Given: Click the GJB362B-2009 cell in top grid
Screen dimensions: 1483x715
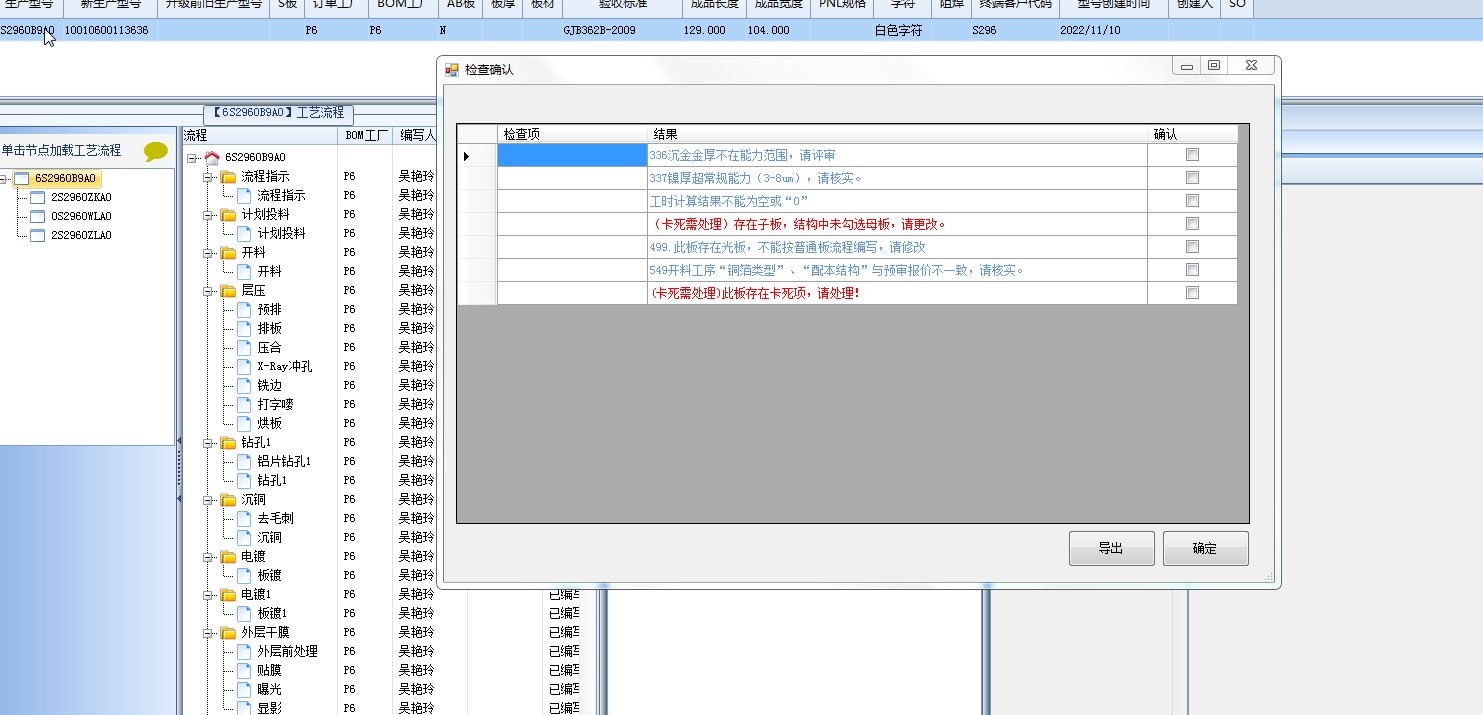Looking at the screenshot, I should (x=599, y=30).
